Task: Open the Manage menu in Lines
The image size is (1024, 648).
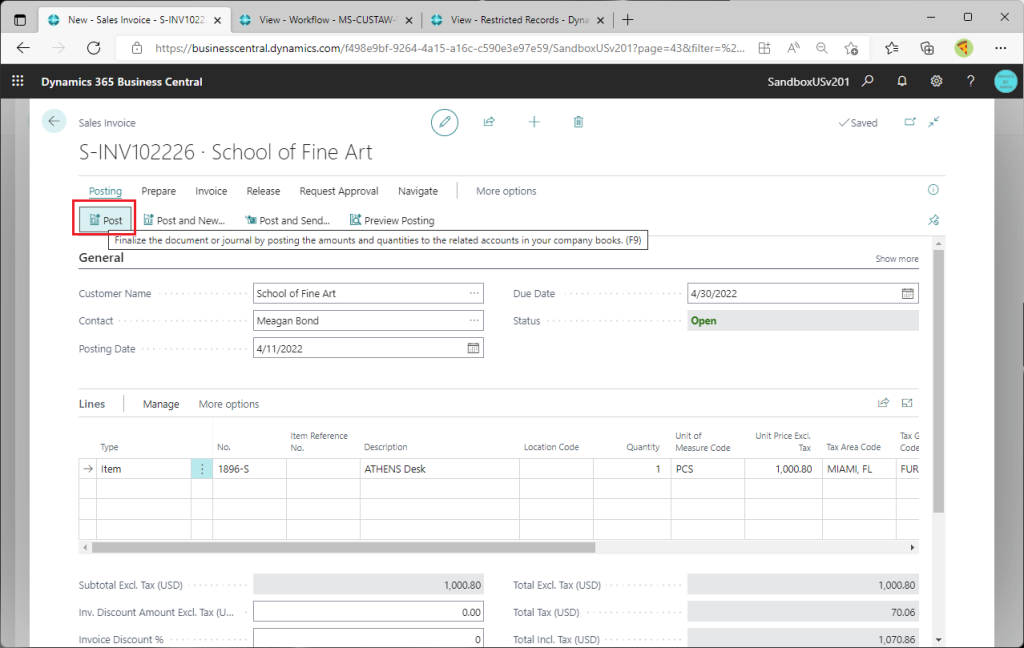Action: 161,404
